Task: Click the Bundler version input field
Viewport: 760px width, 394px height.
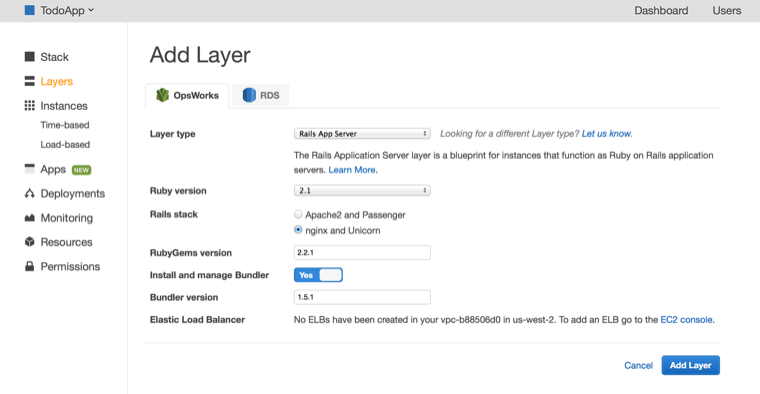Action: [362, 297]
